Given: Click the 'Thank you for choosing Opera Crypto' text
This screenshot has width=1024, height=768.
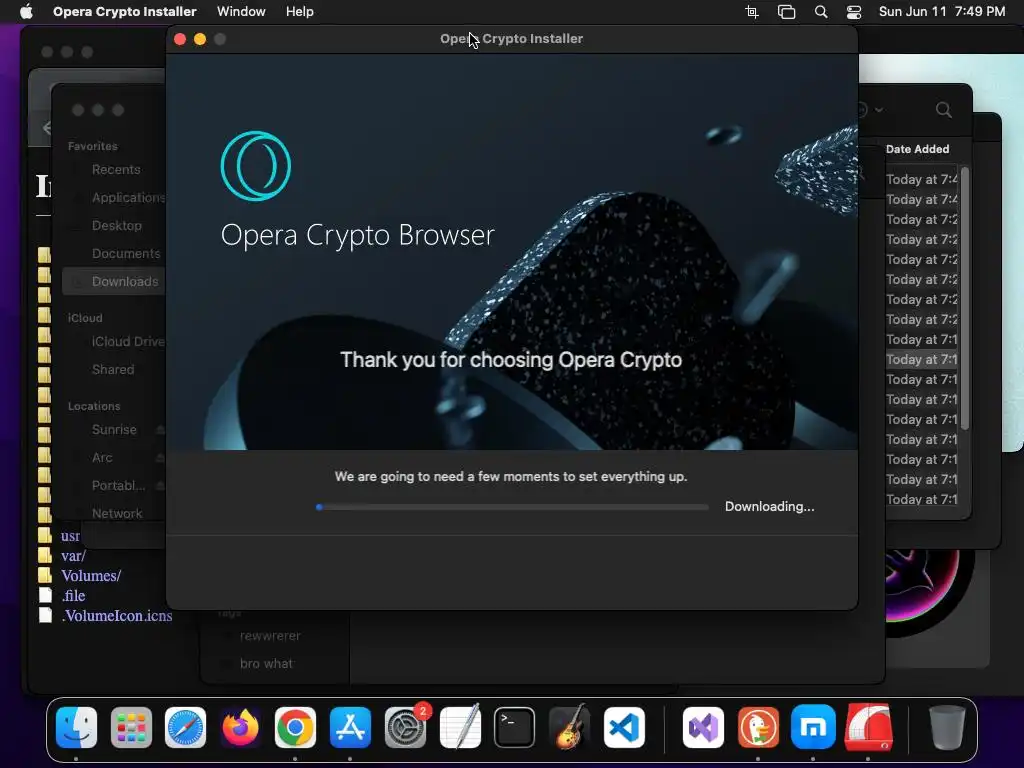Looking at the screenshot, I should click(x=511, y=360).
